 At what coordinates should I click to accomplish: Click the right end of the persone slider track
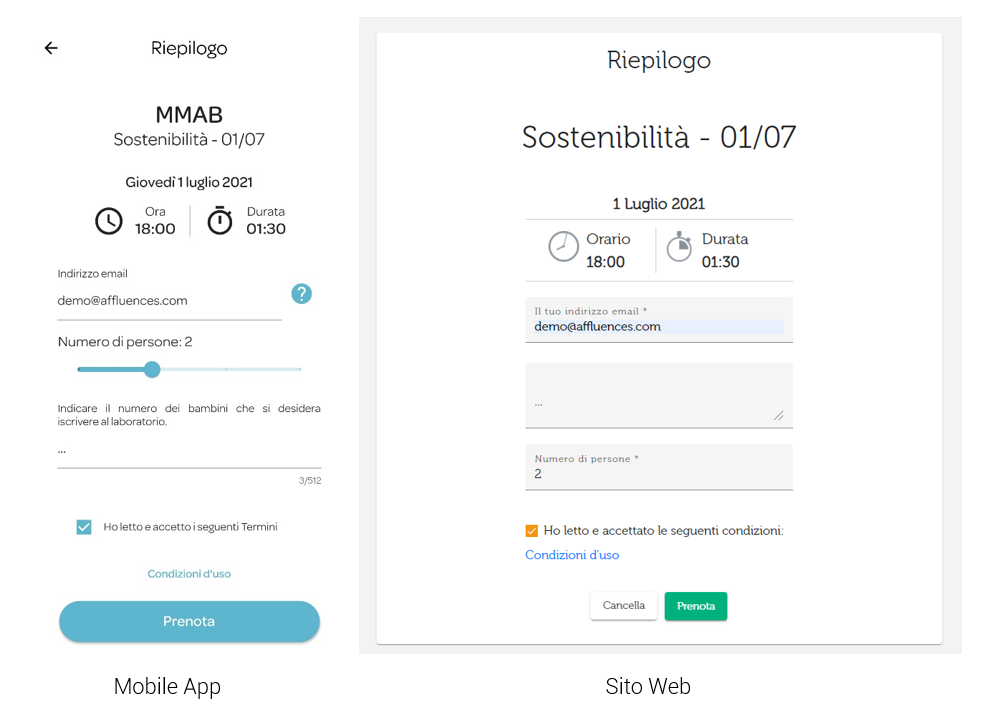(299, 369)
